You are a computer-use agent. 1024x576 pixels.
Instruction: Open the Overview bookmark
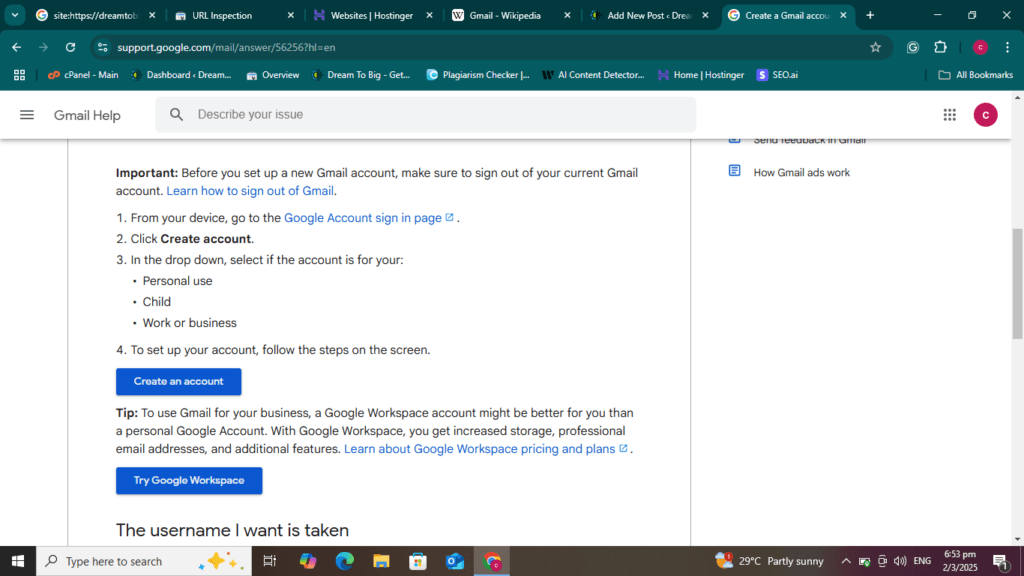273,75
